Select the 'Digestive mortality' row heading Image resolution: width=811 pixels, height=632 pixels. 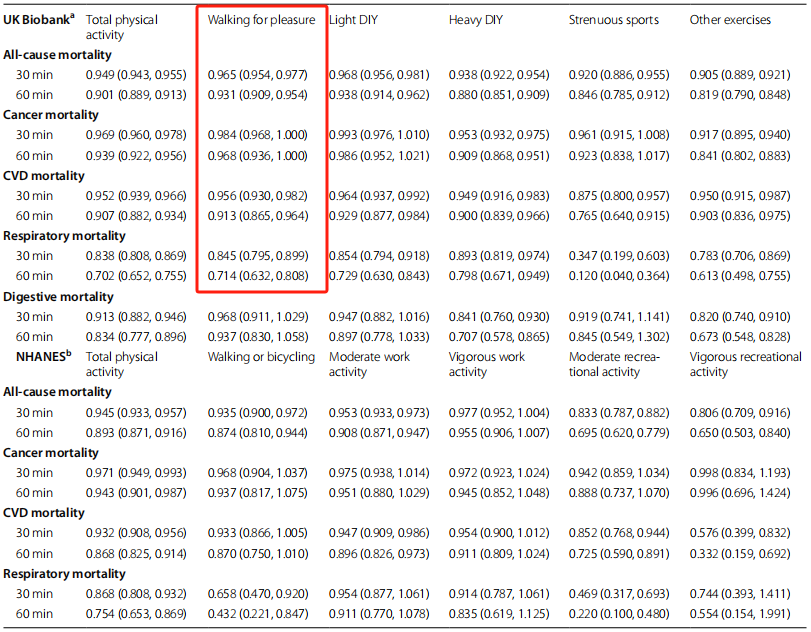click(58, 297)
